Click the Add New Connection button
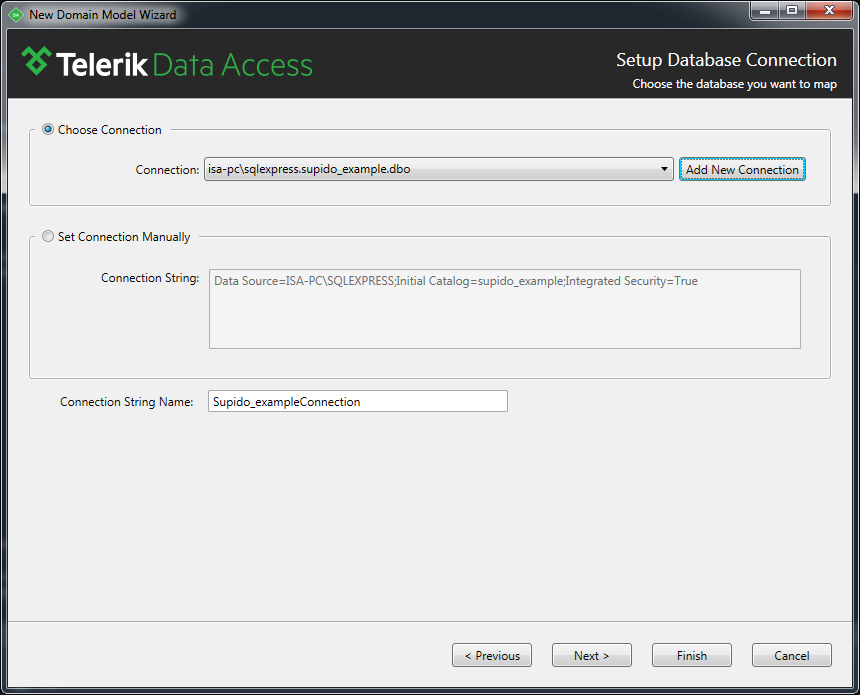This screenshot has width=860, height=695. tap(742, 169)
